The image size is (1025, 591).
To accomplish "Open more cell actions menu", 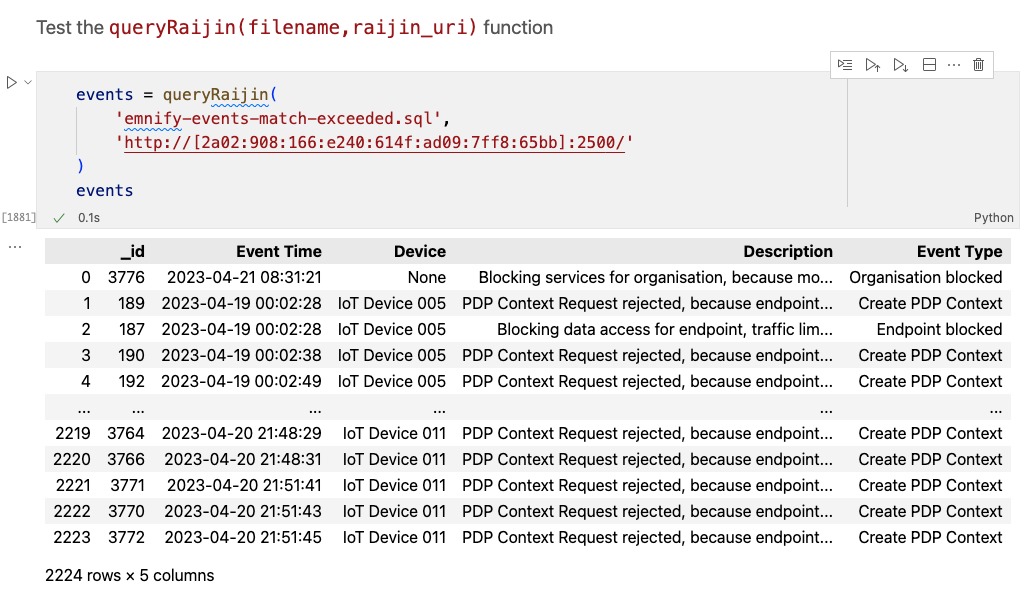I will [x=953, y=65].
